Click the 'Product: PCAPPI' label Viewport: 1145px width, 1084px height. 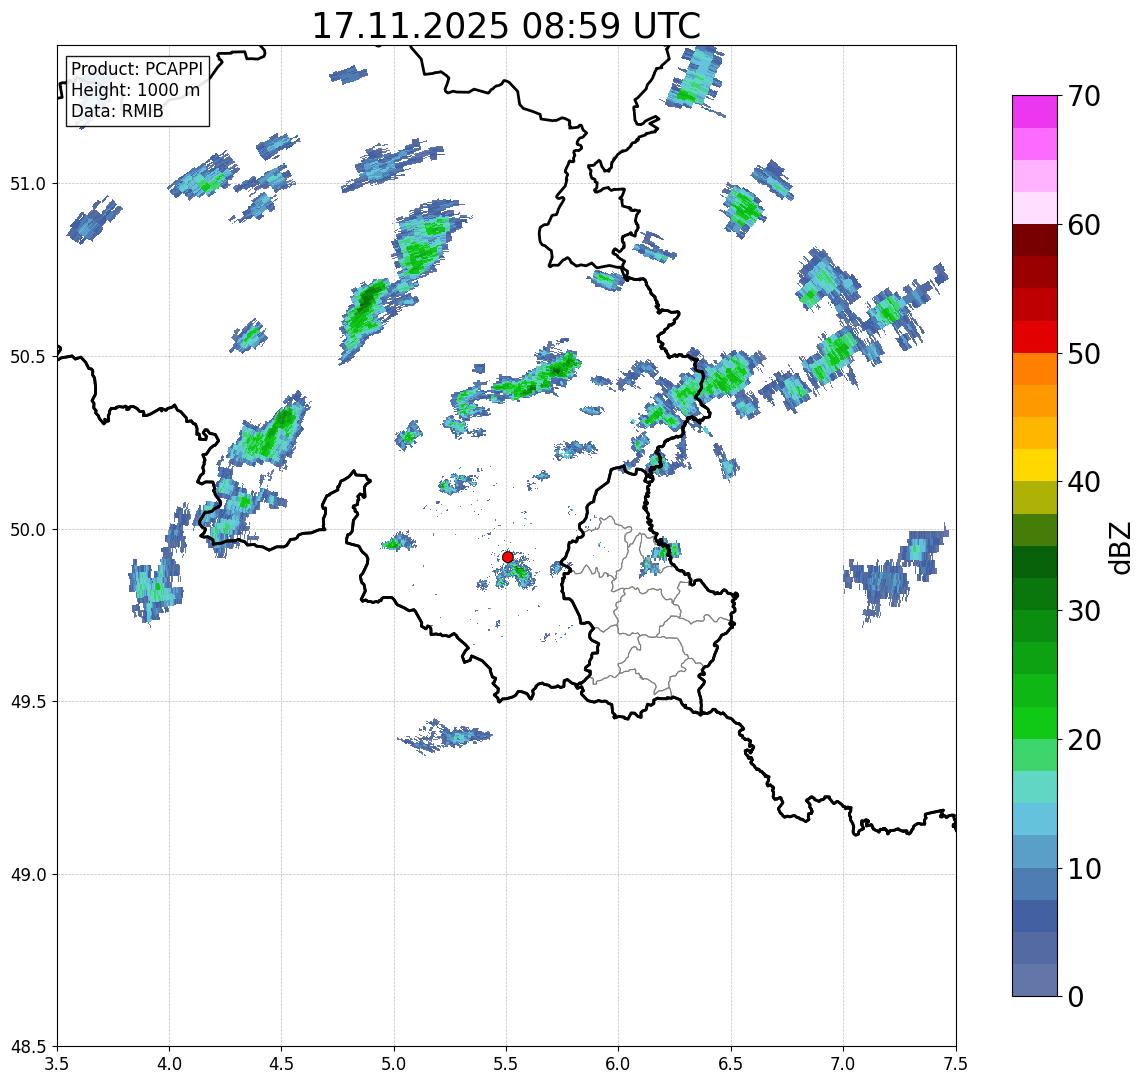pos(137,69)
